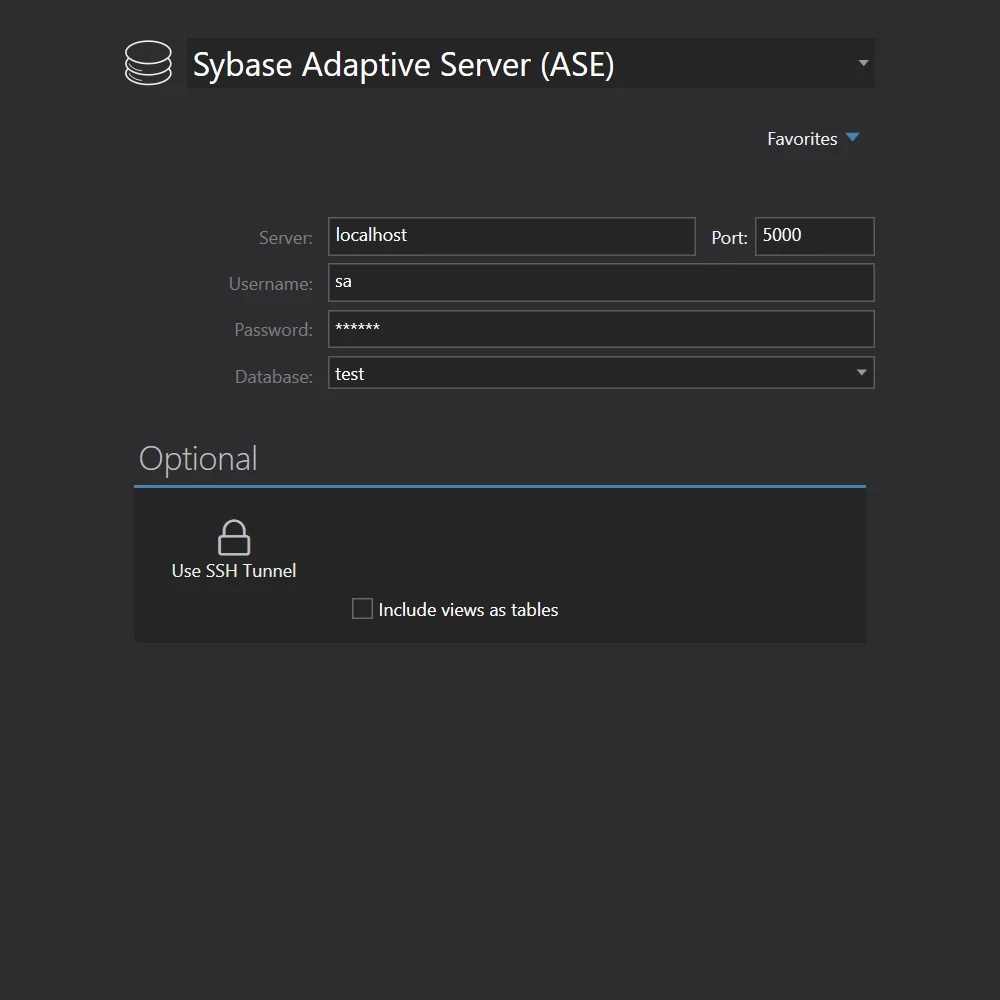1000x1000 pixels.
Task: Click the Favorites star dropdown arrow icon
Action: 853,138
